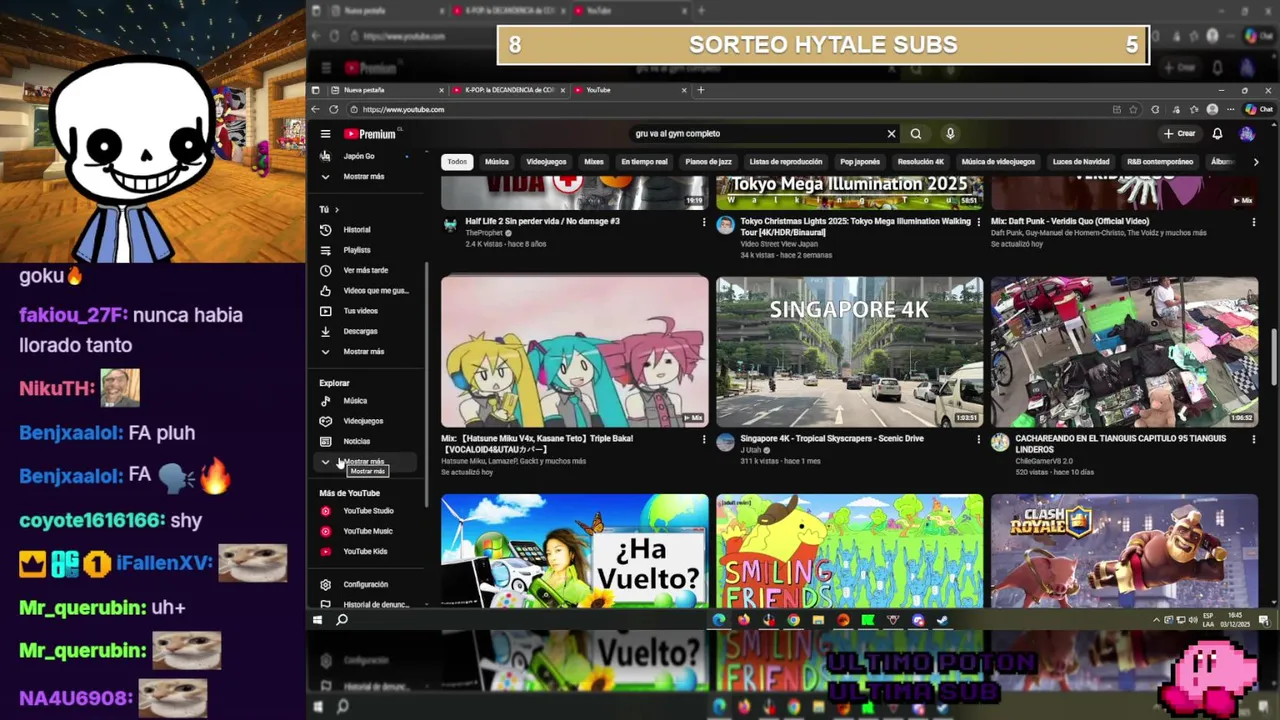Select the Todos filter chip
The image size is (1280, 720).
(x=457, y=162)
